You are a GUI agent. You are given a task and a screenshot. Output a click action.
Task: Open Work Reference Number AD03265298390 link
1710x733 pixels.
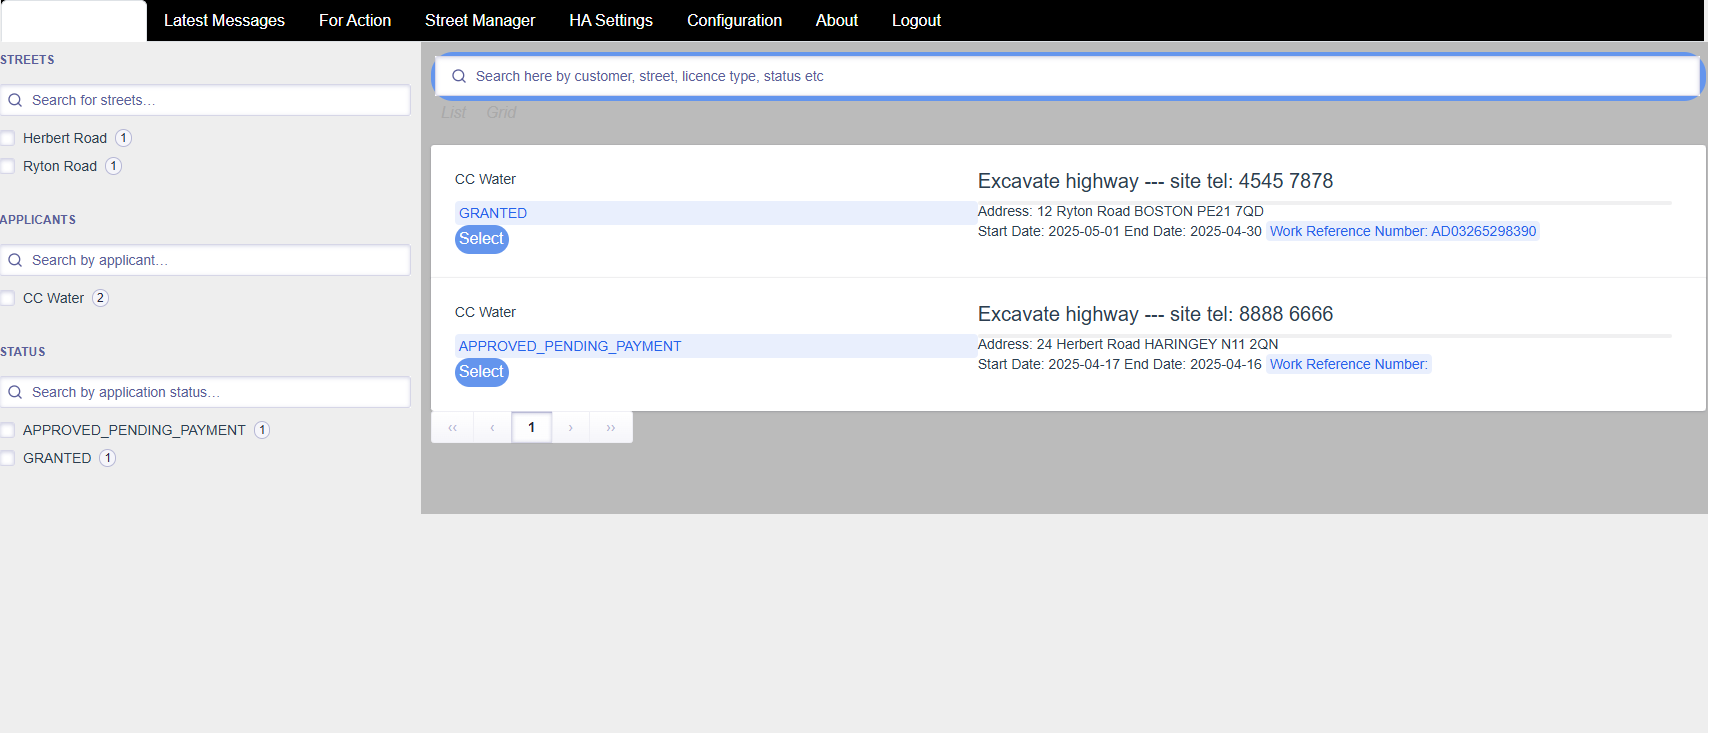coord(1402,231)
